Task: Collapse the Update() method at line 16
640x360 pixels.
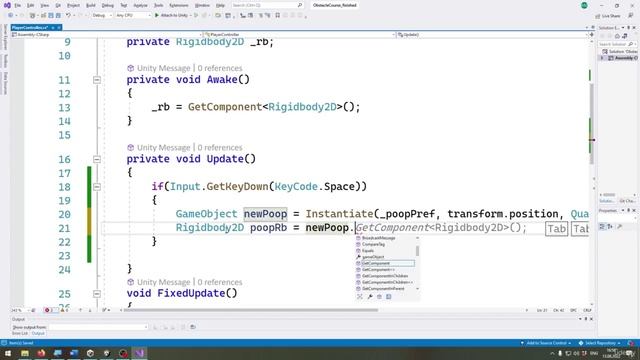Action: pos(97,159)
